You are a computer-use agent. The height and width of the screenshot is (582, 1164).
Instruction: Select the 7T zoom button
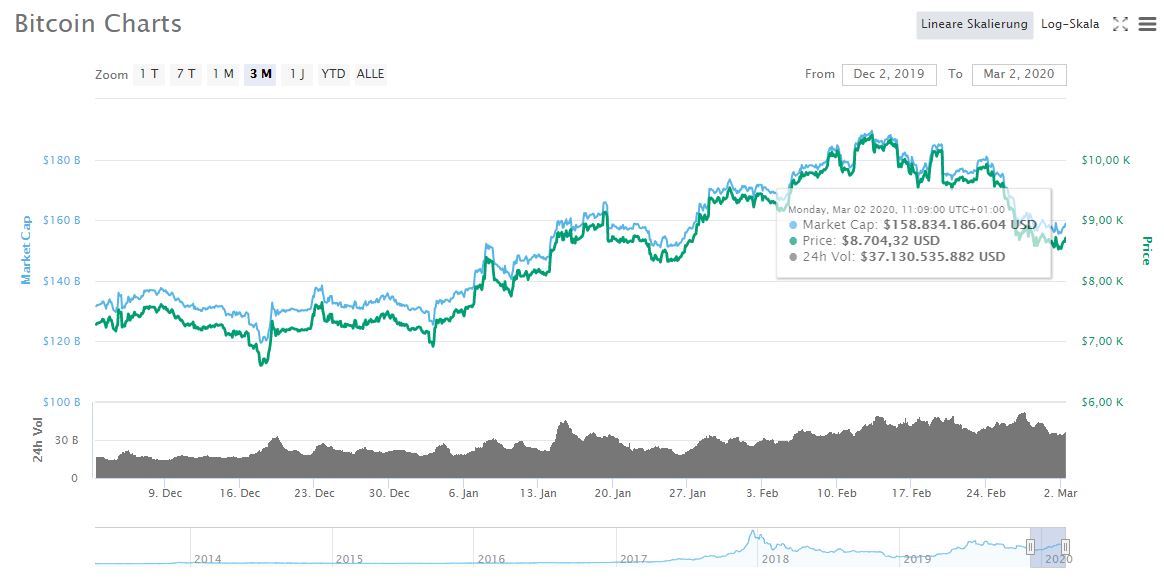click(184, 73)
